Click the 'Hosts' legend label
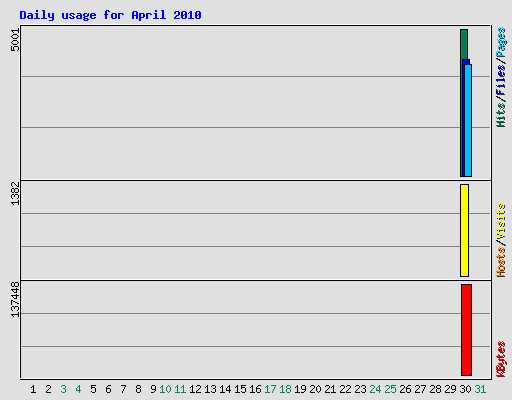 [501, 262]
